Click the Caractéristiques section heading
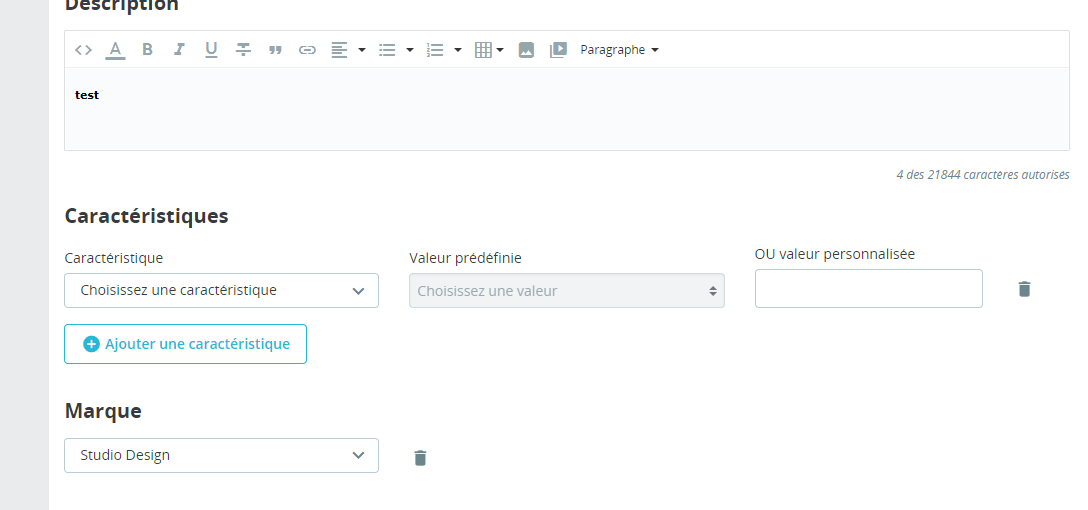 tap(146, 216)
